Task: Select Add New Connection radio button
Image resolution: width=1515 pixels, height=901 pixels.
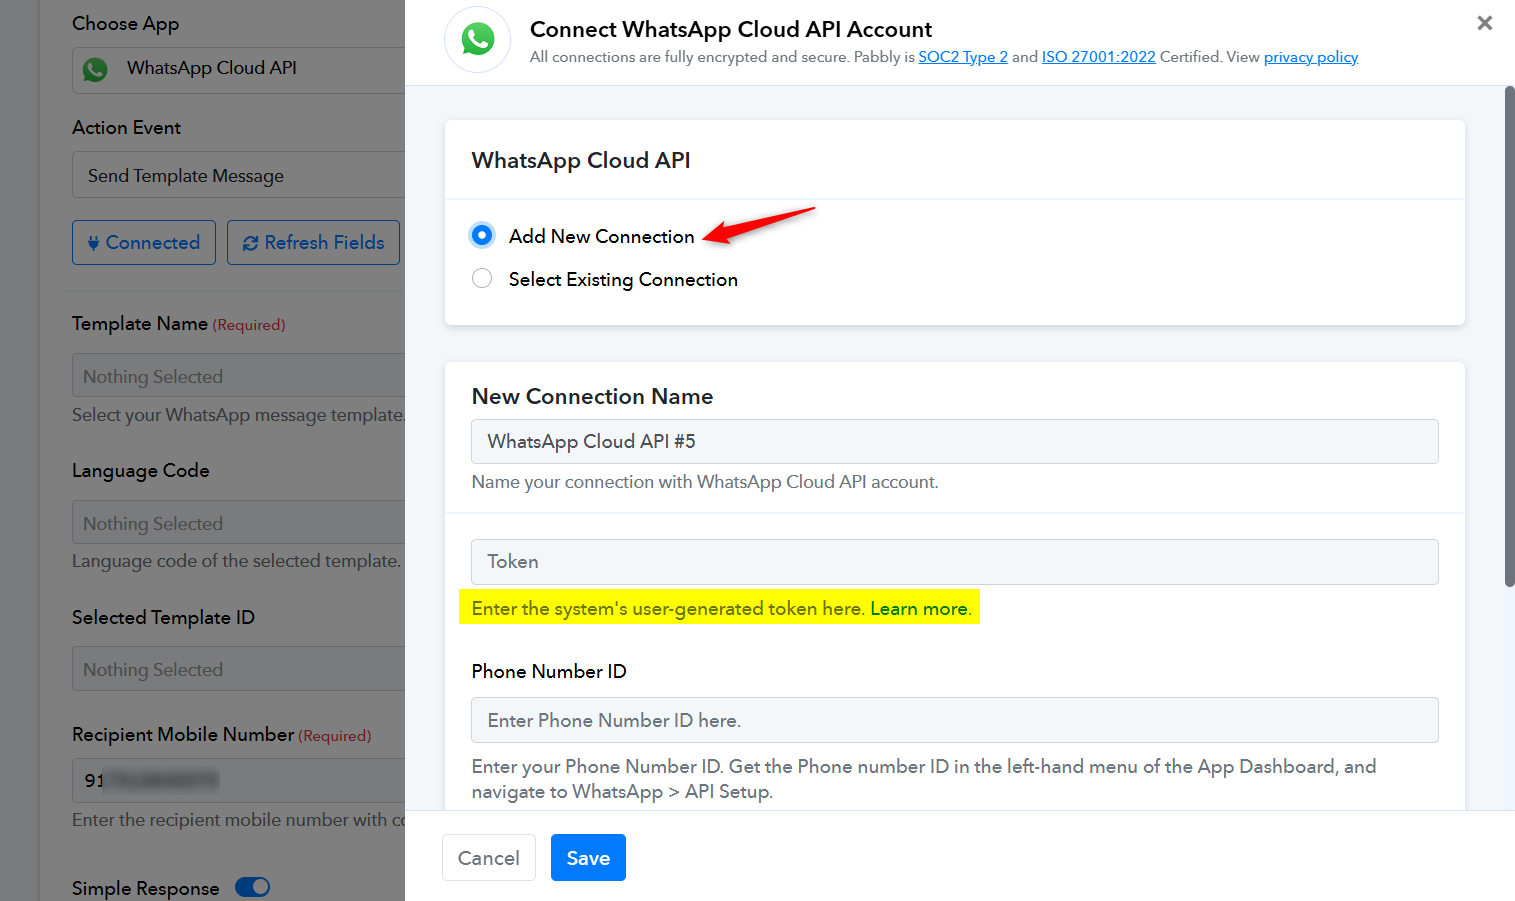Action: point(482,235)
